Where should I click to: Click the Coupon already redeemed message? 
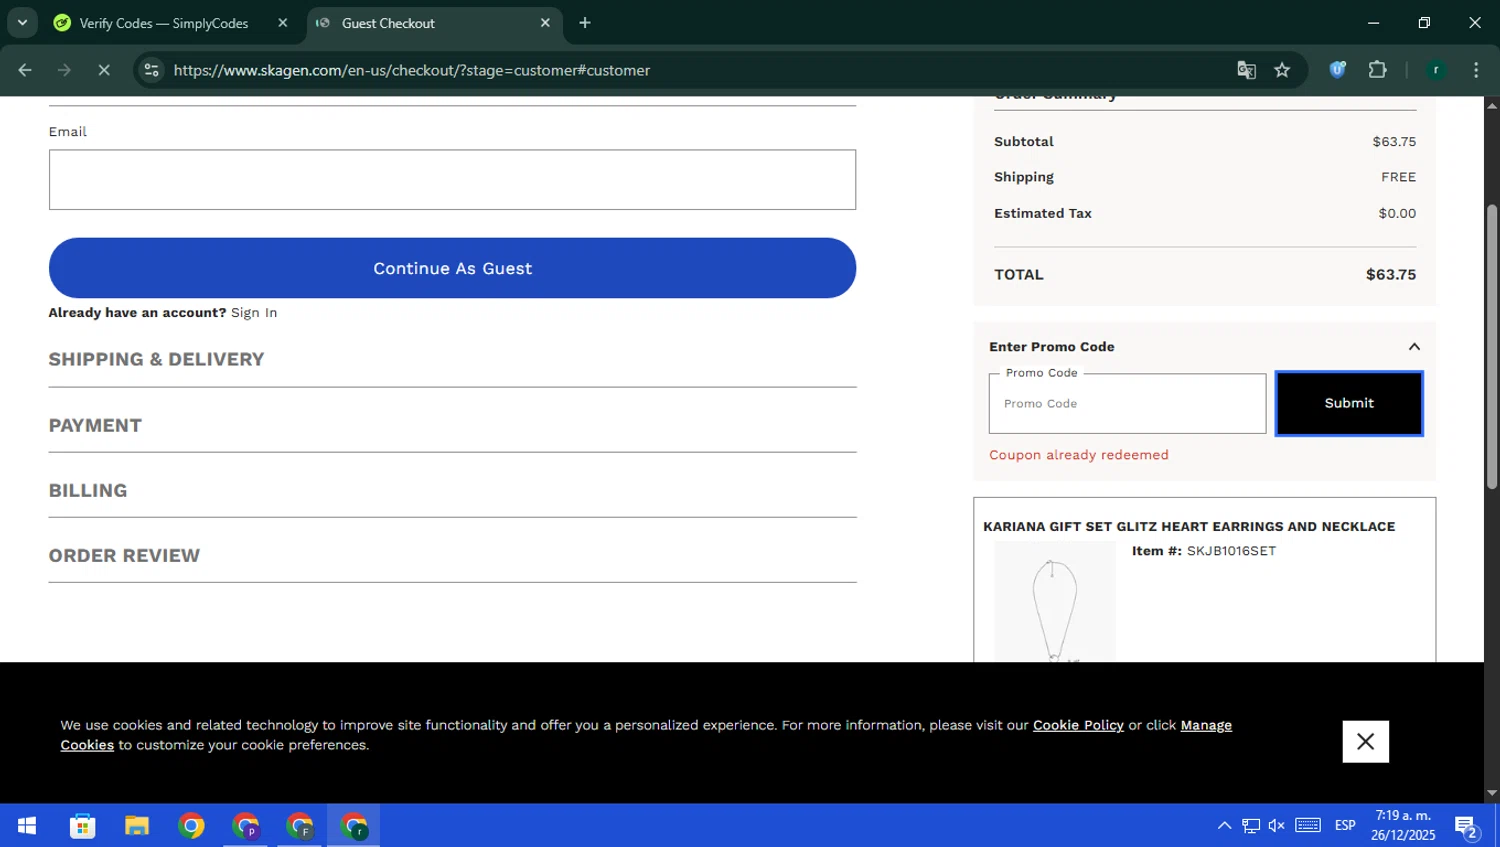click(x=1079, y=455)
